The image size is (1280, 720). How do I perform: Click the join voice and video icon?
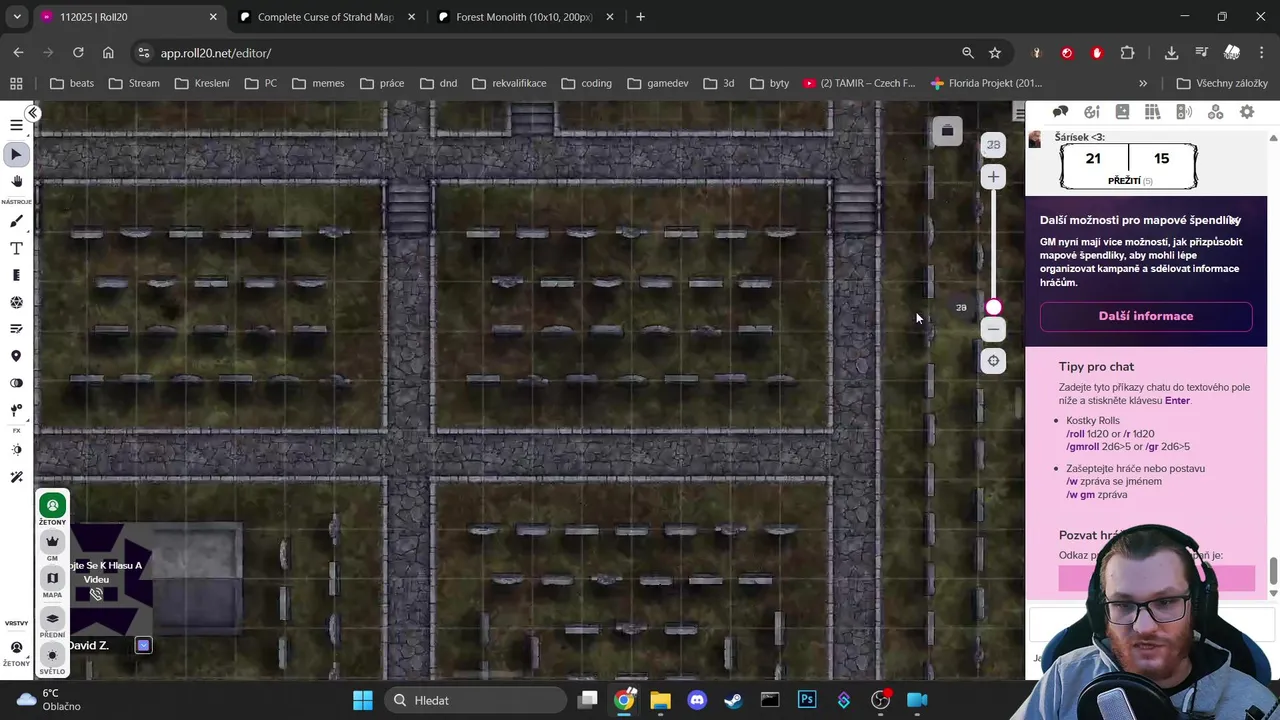click(96, 594)
